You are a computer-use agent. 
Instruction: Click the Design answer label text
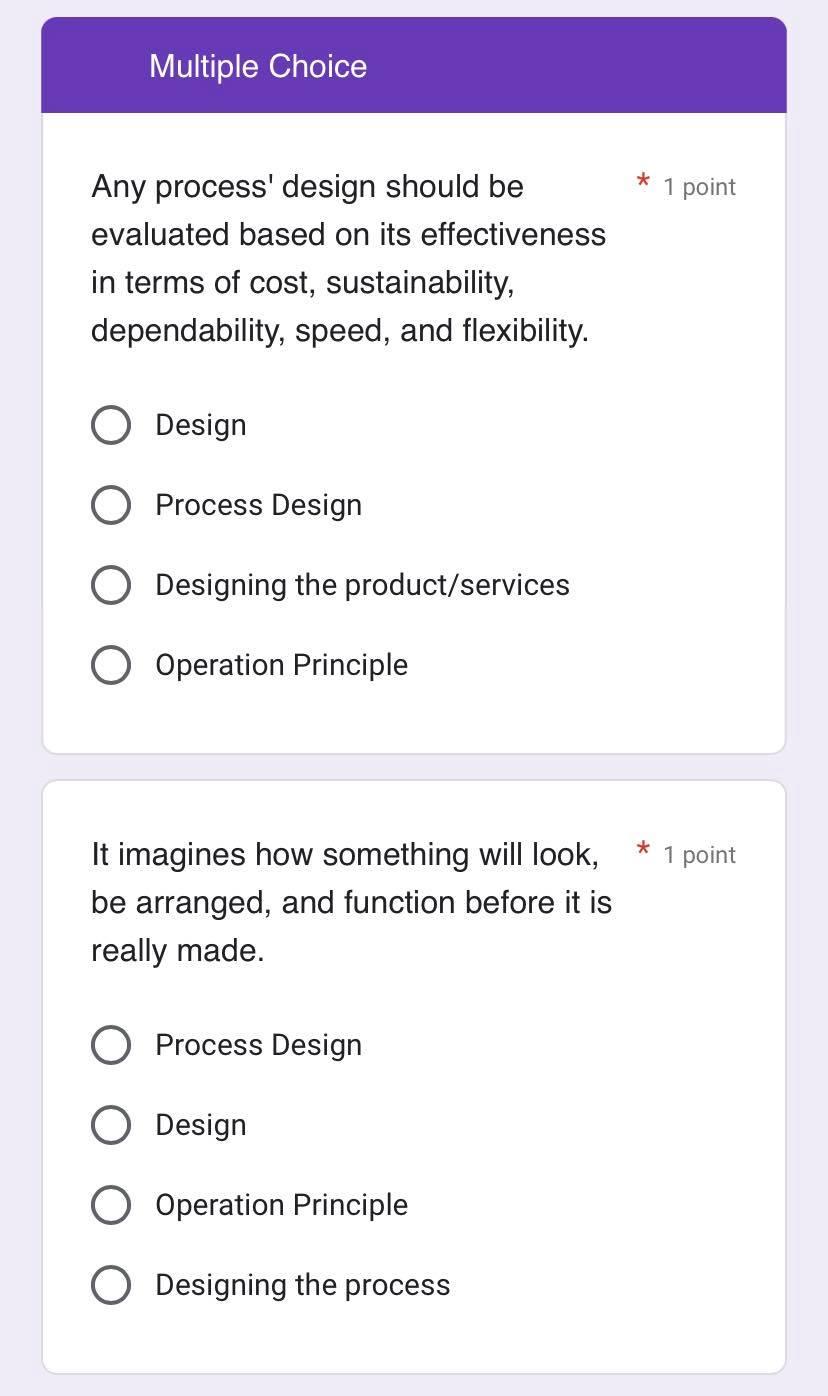coord(200,424)
